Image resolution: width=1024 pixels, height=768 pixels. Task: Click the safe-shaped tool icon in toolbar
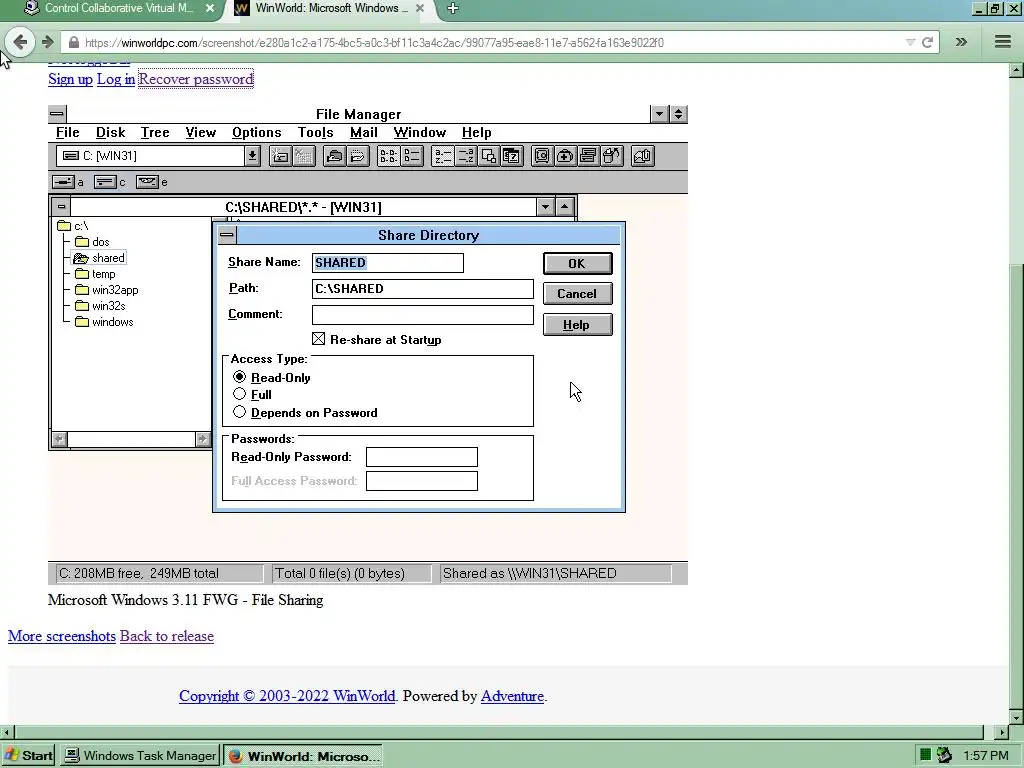542,156
